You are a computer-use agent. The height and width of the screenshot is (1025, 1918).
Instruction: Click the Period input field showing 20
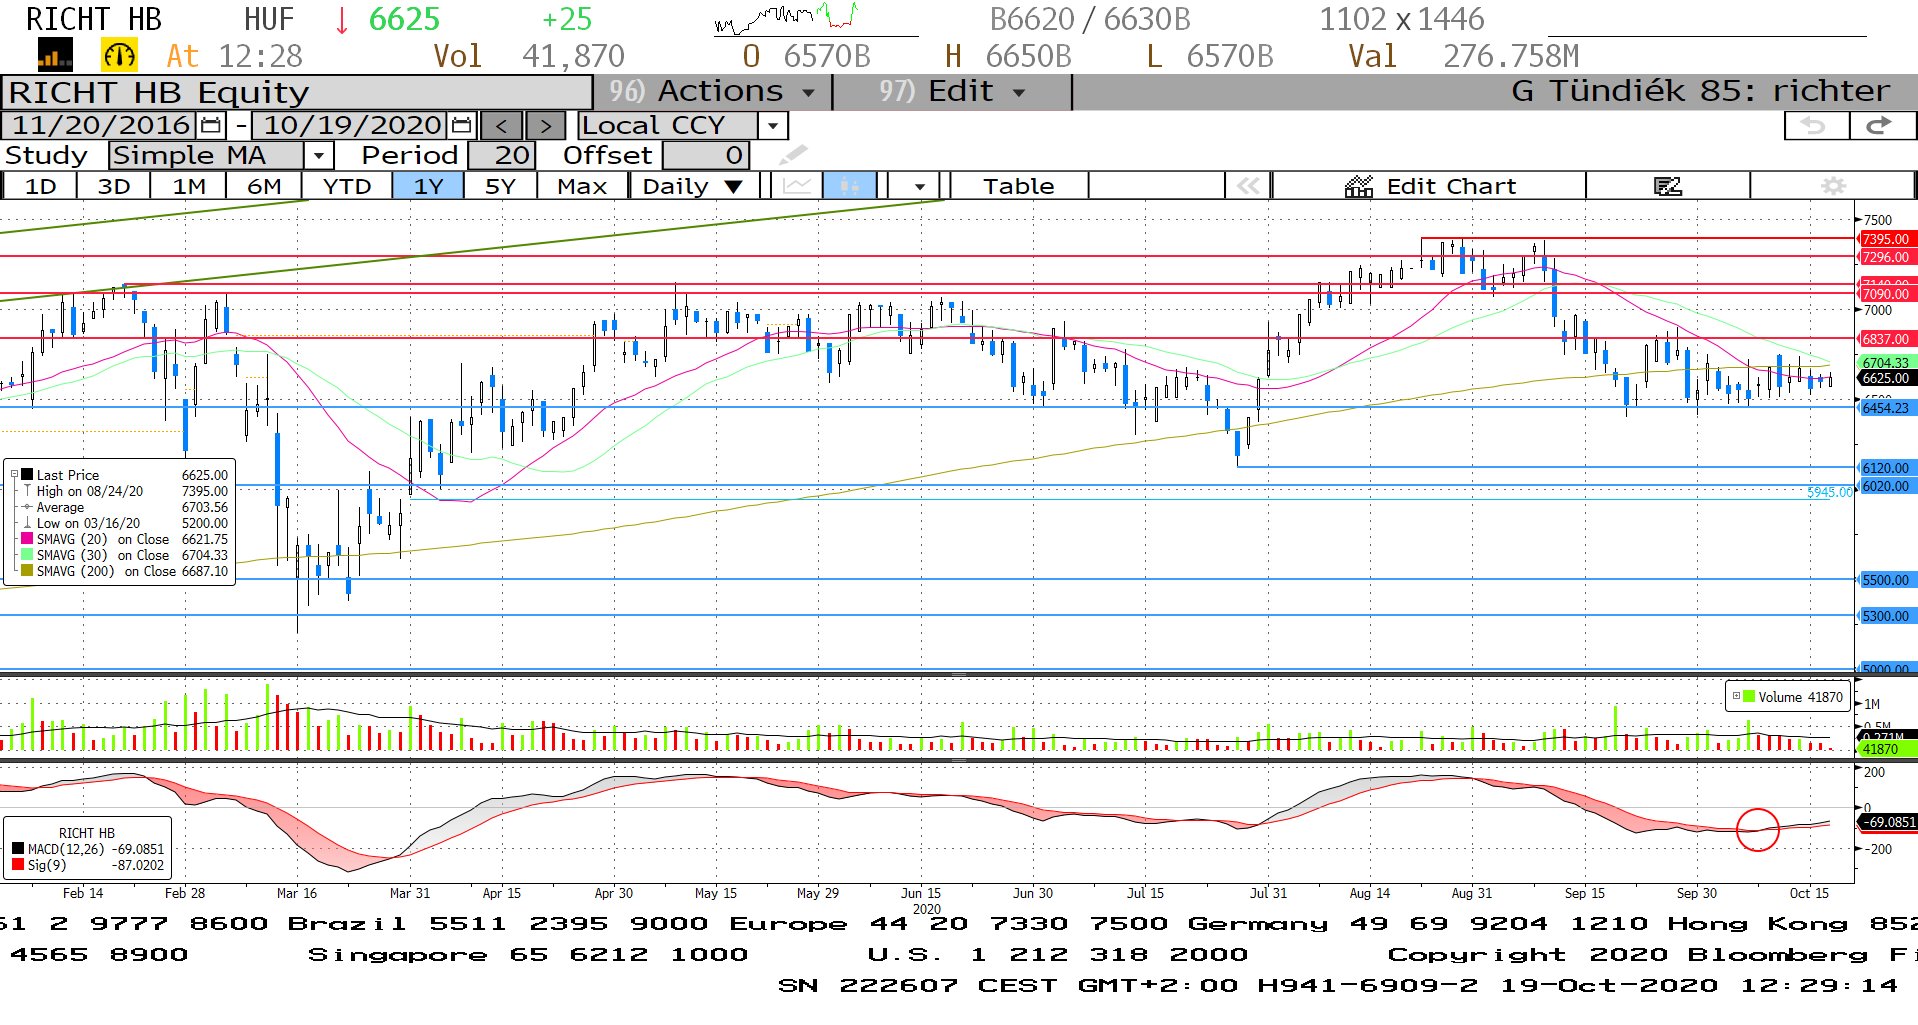tap(502, 156)
